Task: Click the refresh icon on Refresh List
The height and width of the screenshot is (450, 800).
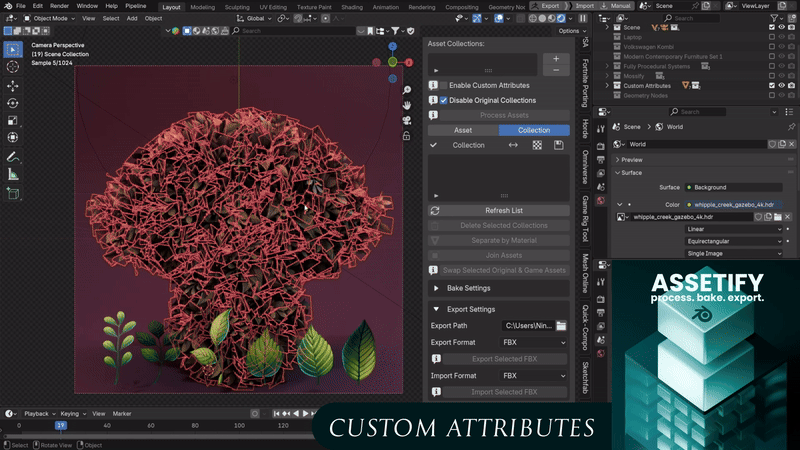Action: pyautogui.click(x=435, y=211)
